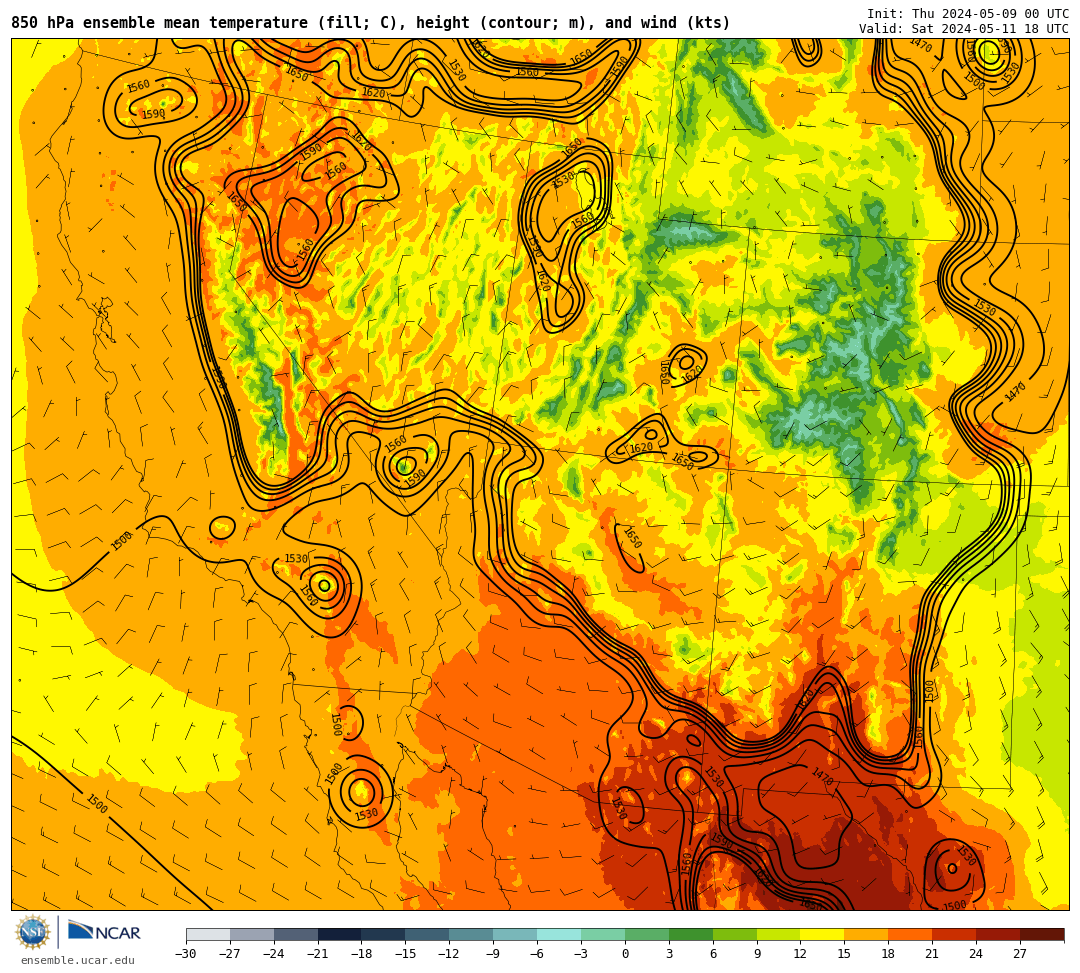The image size is (1080, 973).
Task: Click the −12 colorbar tick label
Action: tap(450, 954)
